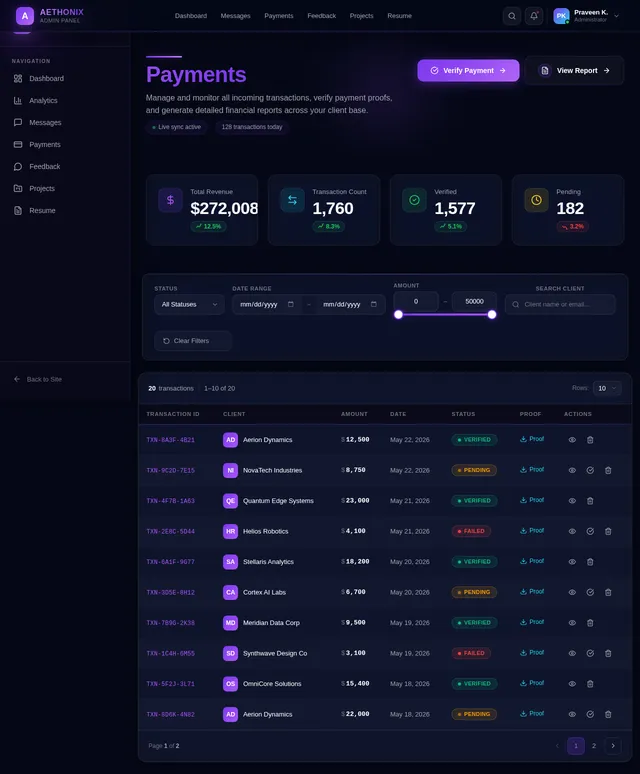This screenshot has width=640, height=774.
Task: Click the PK user avatar
Action: coord(561,16)
